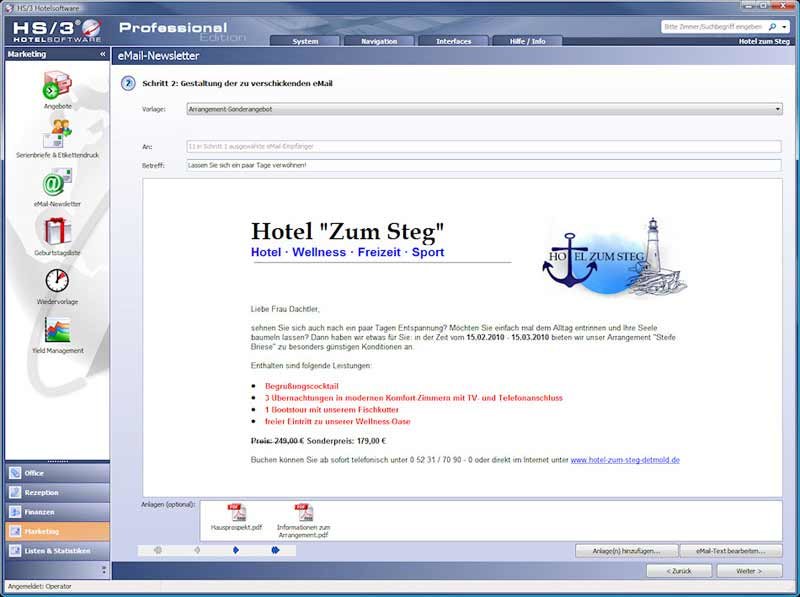
Task: Click the Rezeption section icon
Action: pyautogui.click(x=15, y=492)
